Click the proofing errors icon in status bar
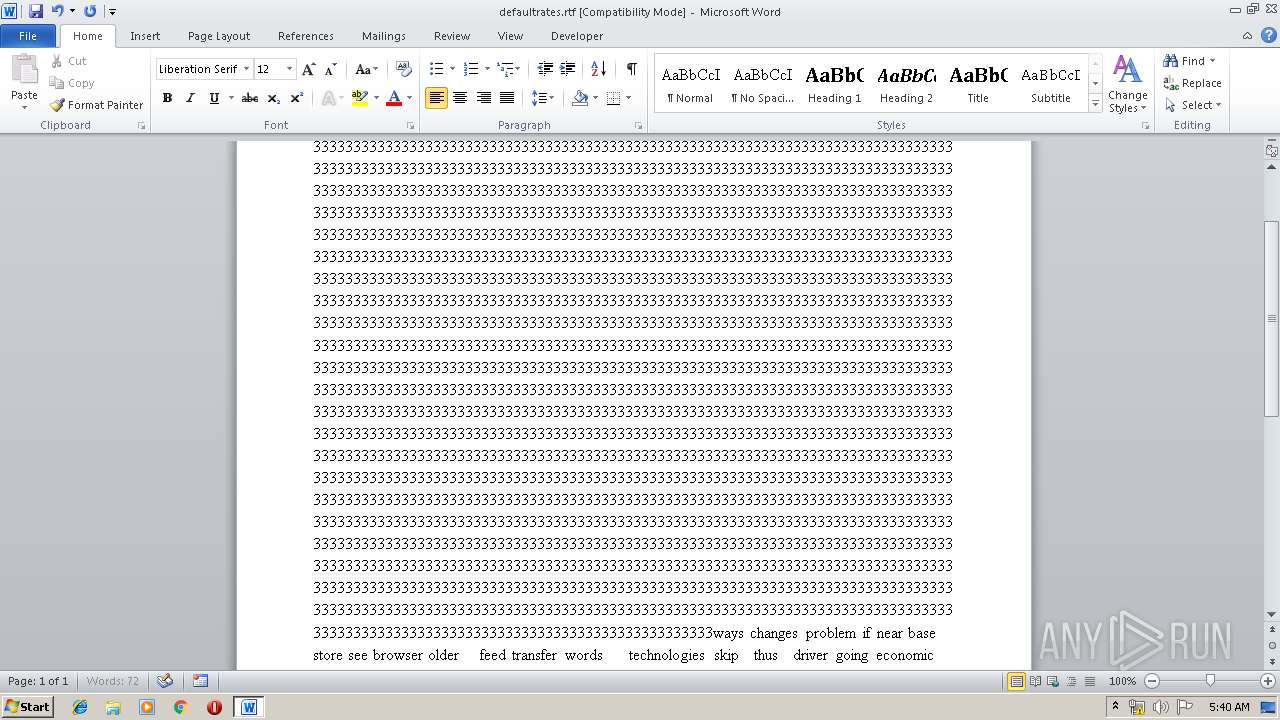The height and width of the screenshot is (720, 1280). [x=165, y=681]
